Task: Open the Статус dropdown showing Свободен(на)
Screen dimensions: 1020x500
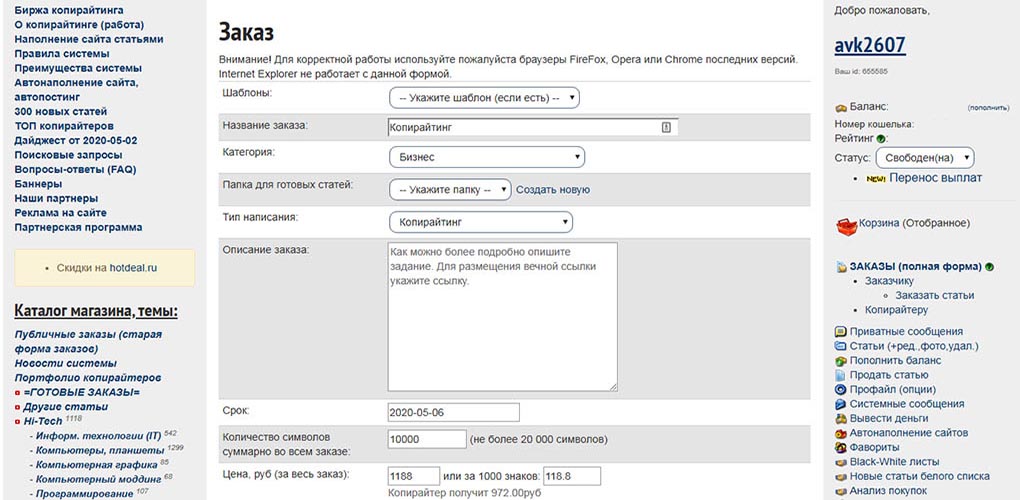Action: (x=925, y=158)
